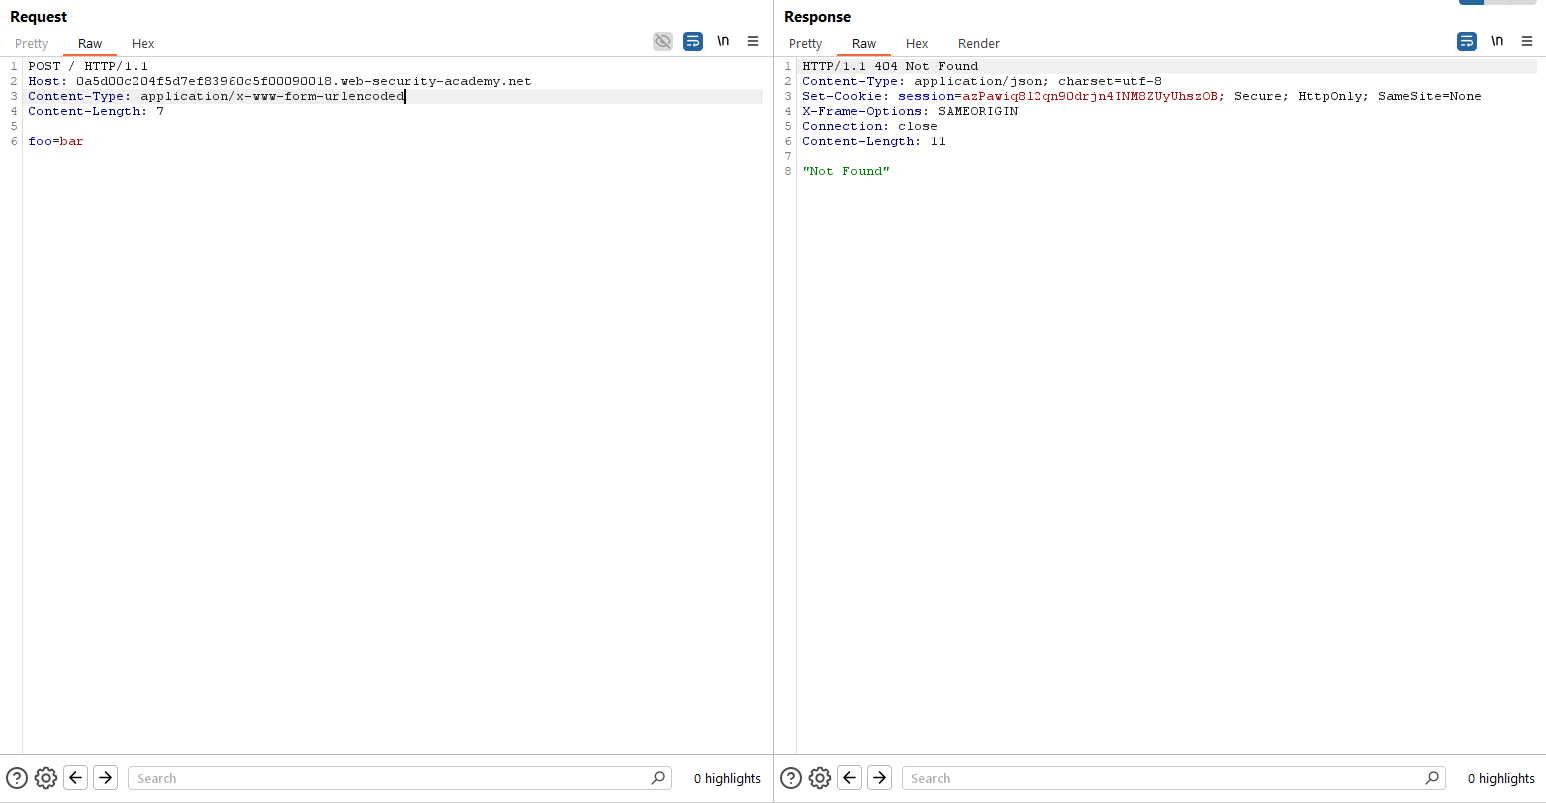Jump to next match in Response search
The width and height of the screenshot is (1546, 803).
tap(880, 778)
